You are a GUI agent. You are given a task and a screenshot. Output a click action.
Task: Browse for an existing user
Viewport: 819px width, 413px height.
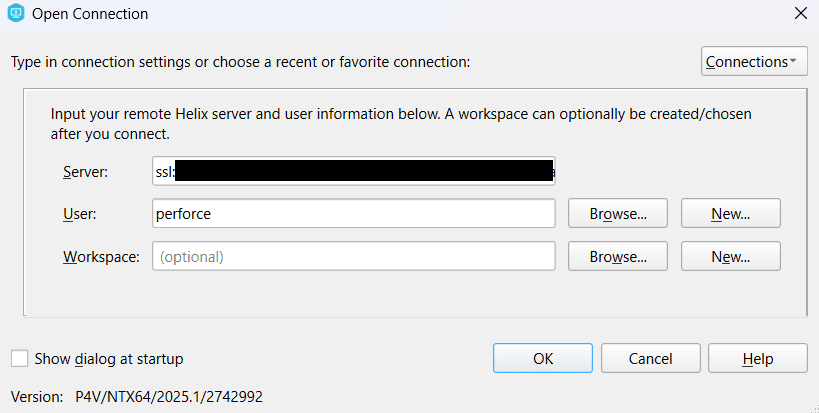click(618, 214)
